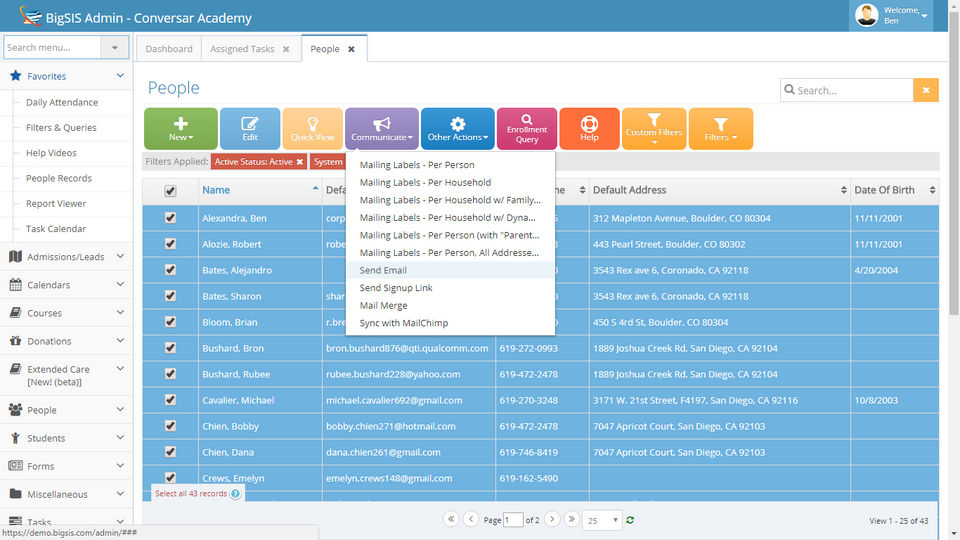The image size is (960, 540).
Task: Remove the Active Status filter tag
Action: (299, 162)
